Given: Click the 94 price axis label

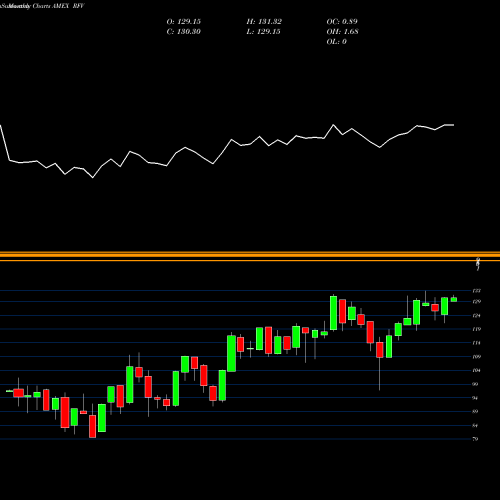Looking at the screenshot, I should point(476,398).
